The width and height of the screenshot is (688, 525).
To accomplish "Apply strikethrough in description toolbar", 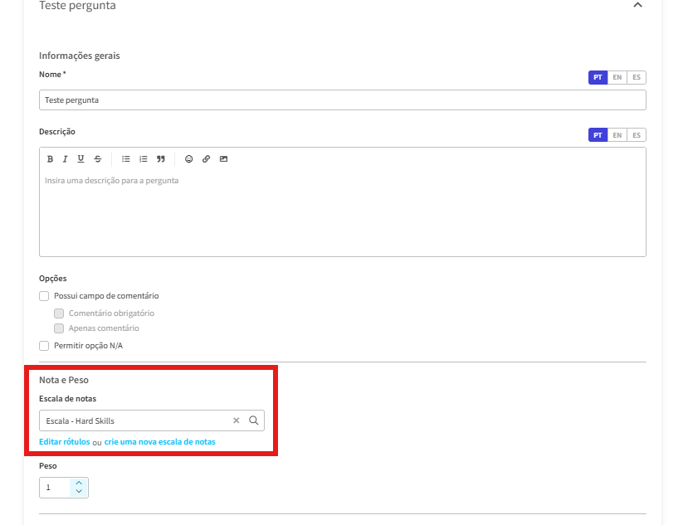I will tap(97, 159).
